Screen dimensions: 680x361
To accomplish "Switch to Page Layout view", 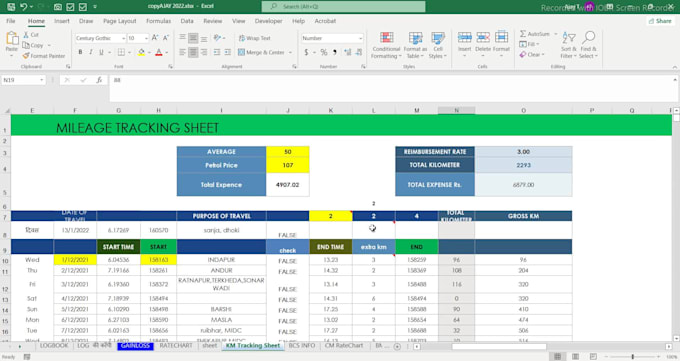I will [x=575, y=357].
